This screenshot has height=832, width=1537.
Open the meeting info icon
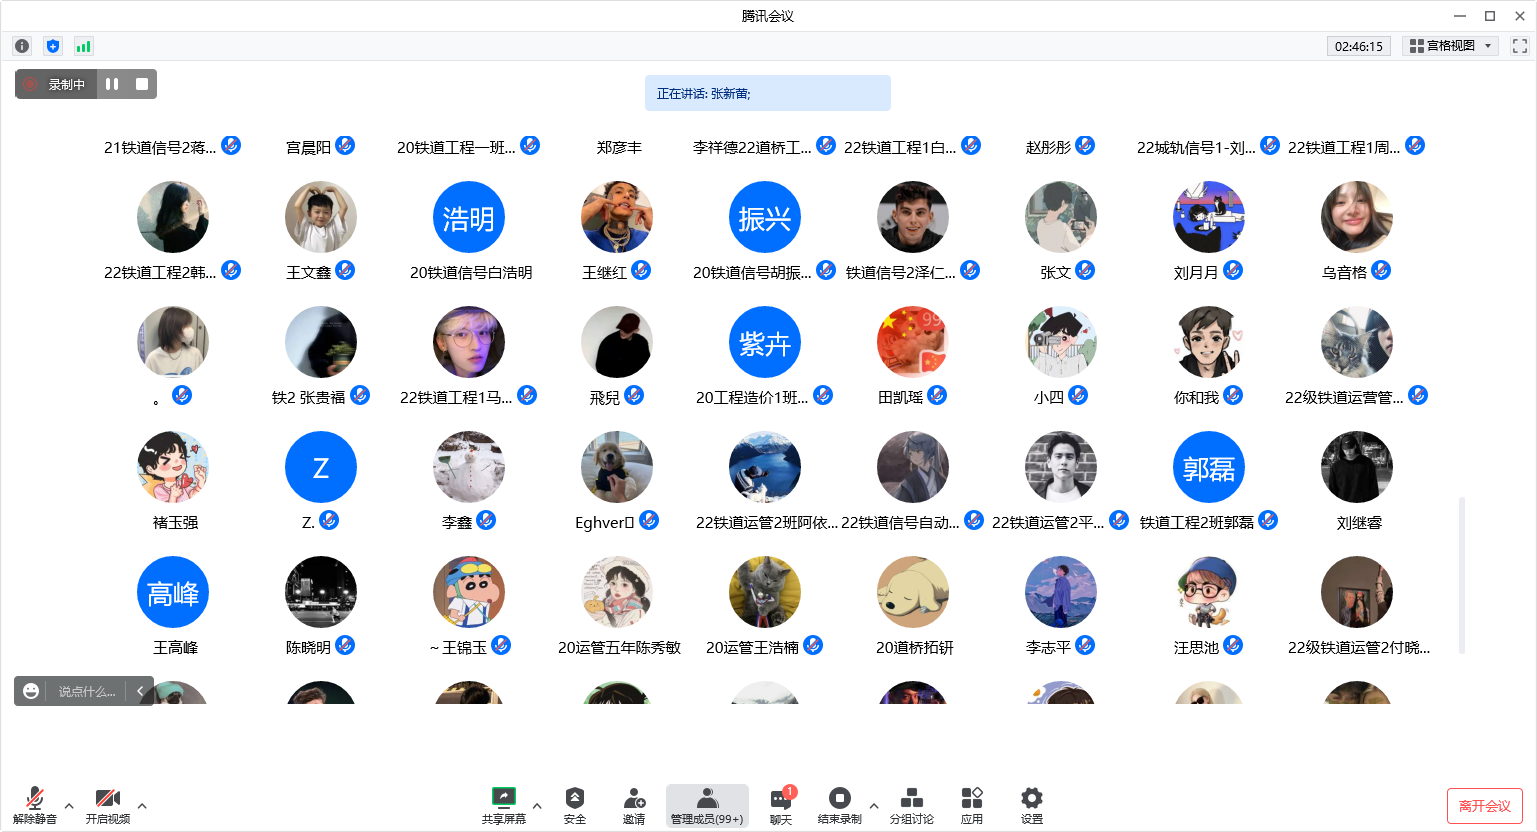click(22, 46)
